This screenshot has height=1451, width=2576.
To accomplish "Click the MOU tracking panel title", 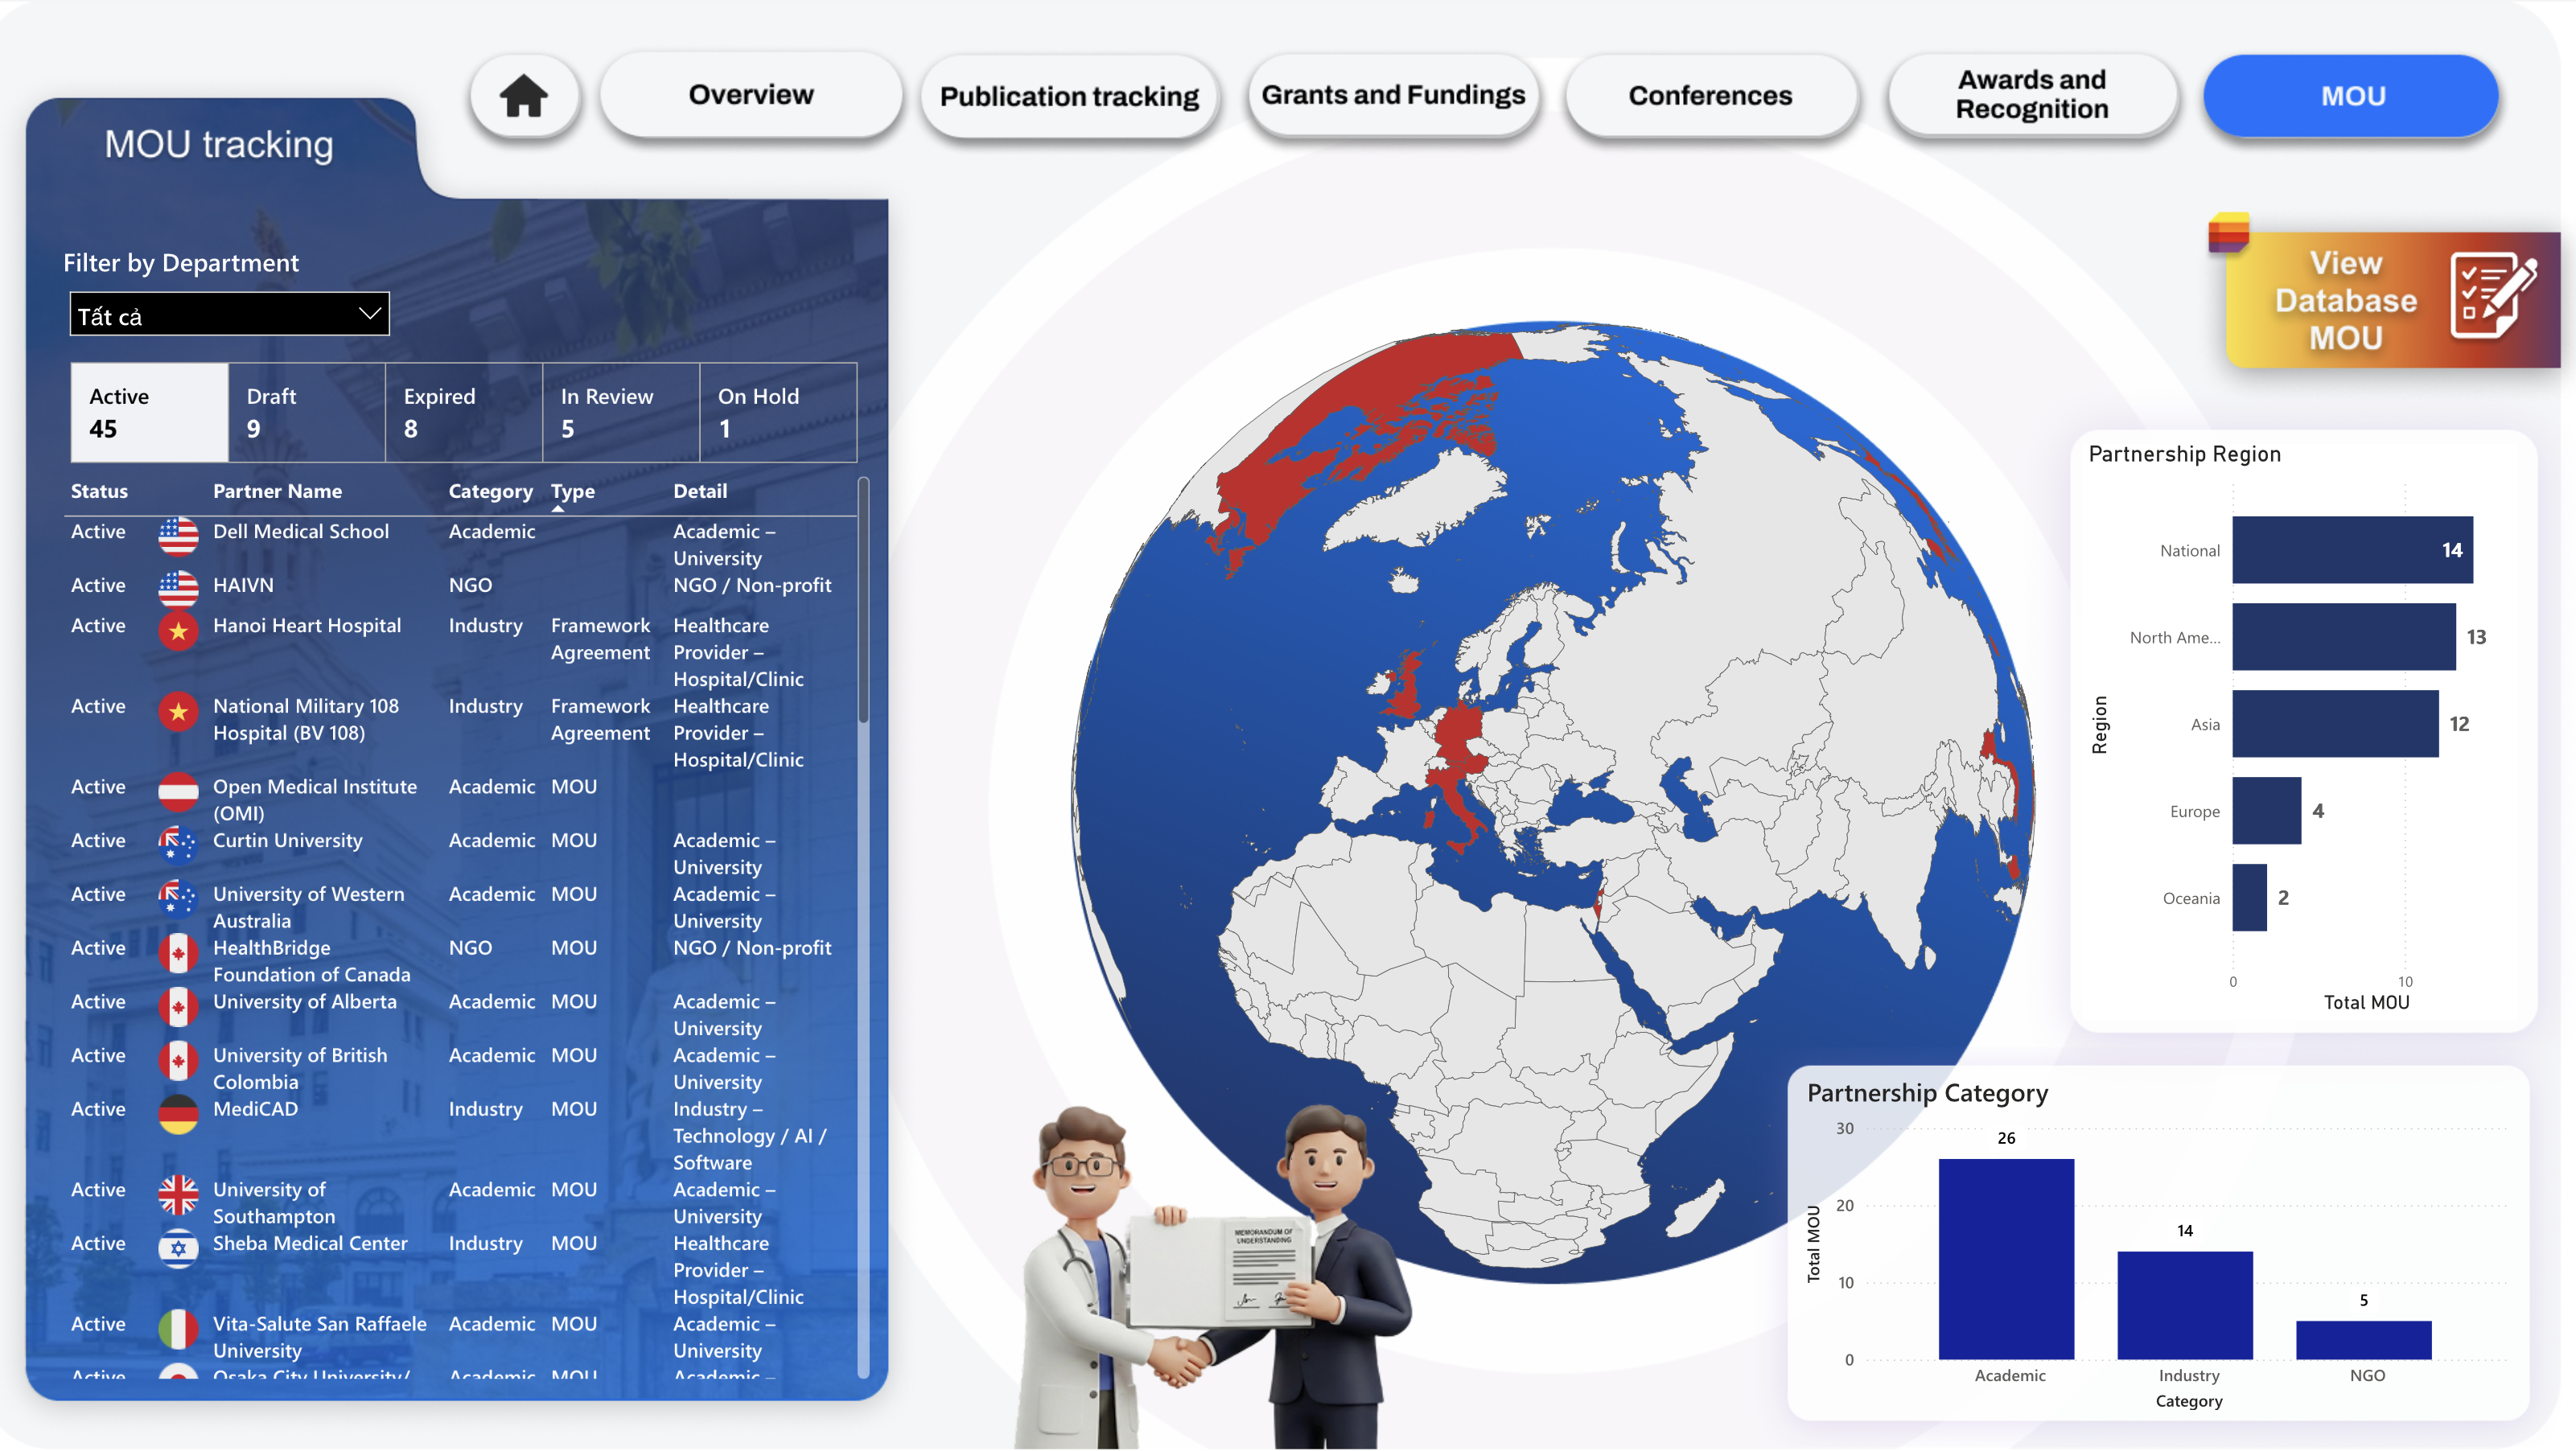I will (x=219, y=145).
